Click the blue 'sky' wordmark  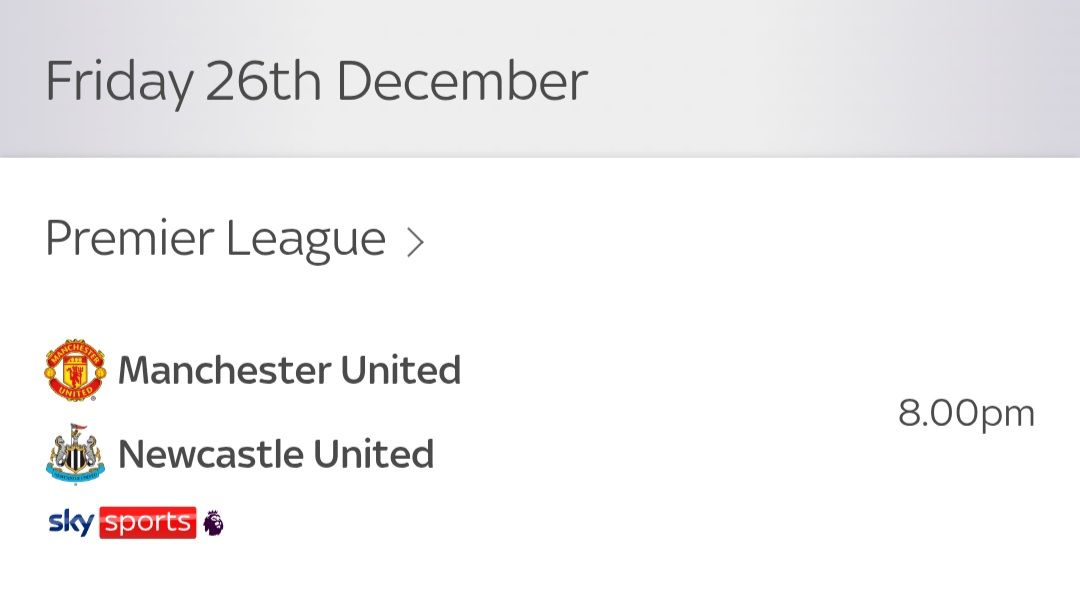click(x=72, y=522)
